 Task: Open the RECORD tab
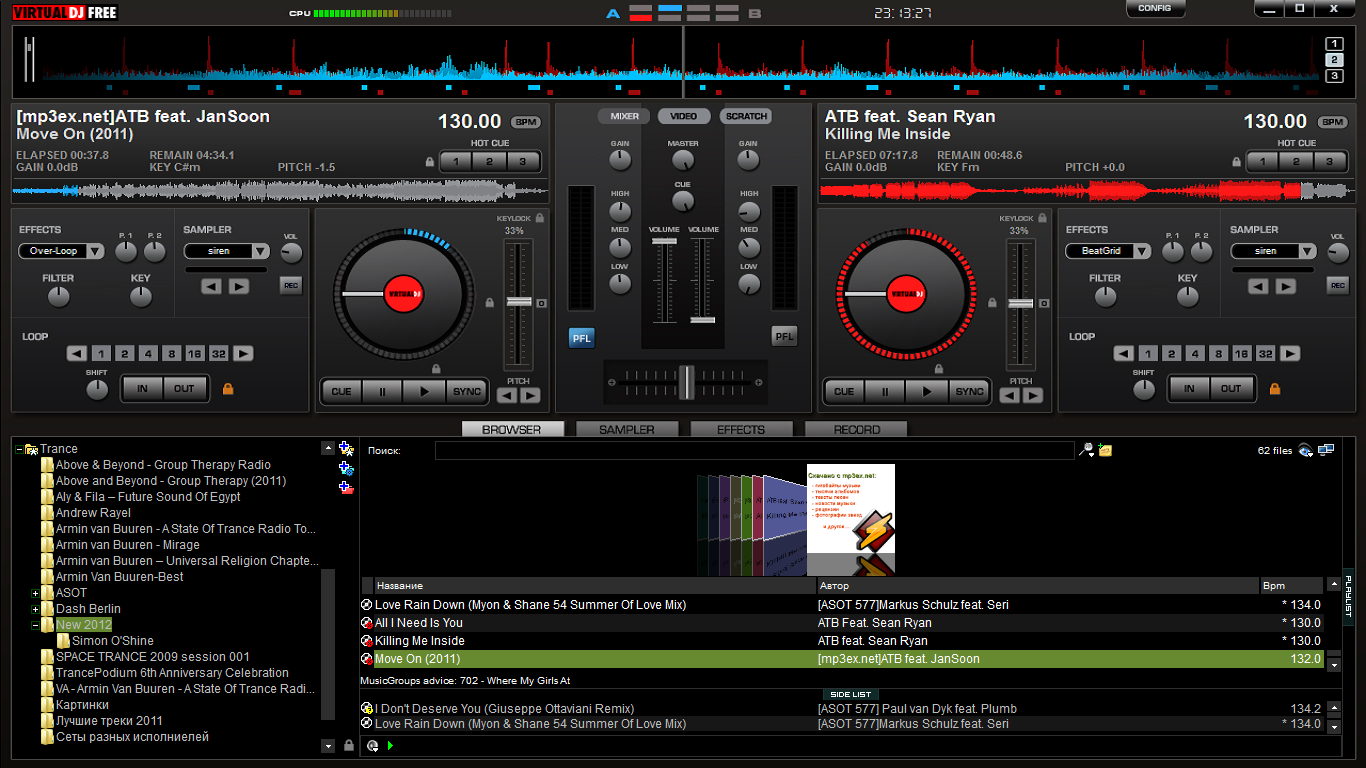pyautogui.click(x=857, y=429)
